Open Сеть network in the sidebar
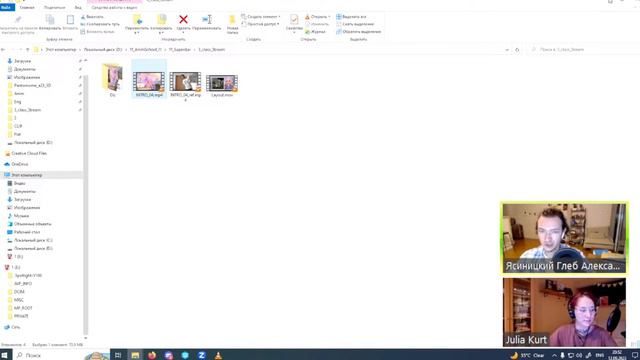 coord(16,327)
